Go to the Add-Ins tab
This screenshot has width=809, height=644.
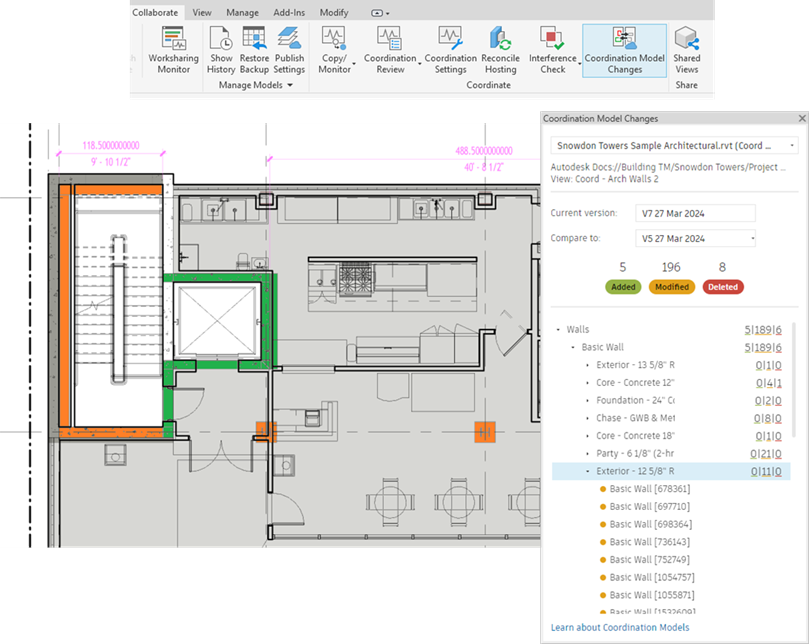[289, 12]
